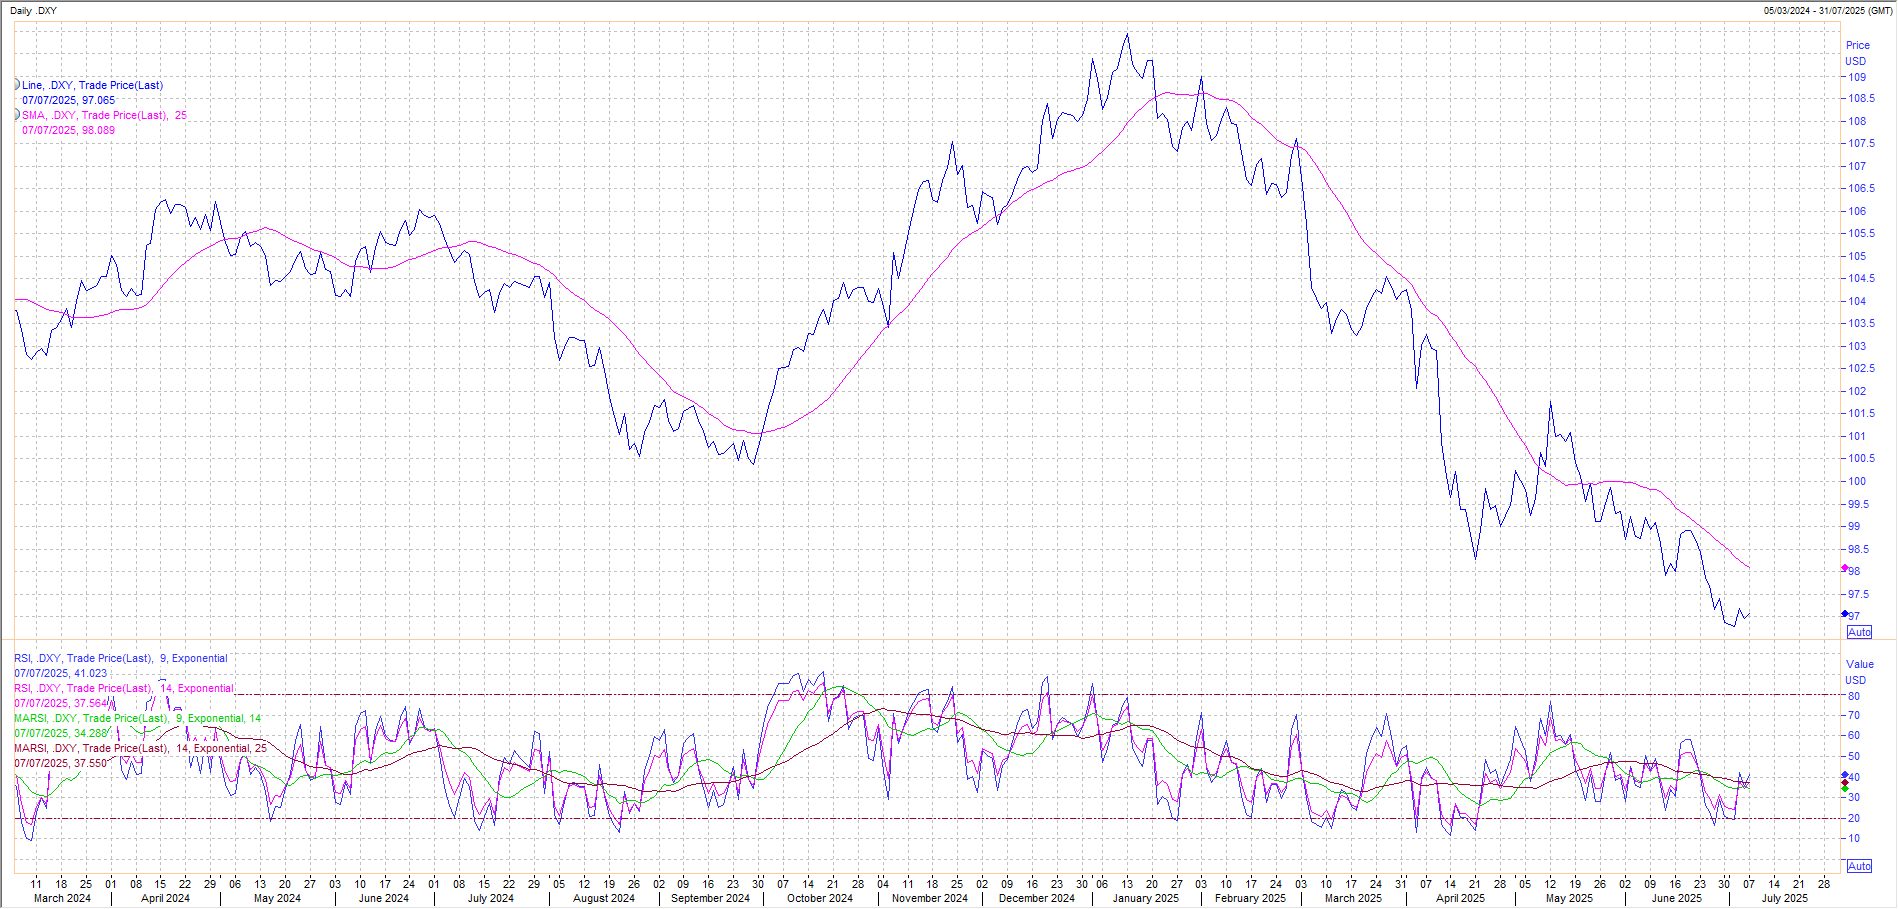Click the pink SMA diamond marker on price axis

tap(1845, 568)
